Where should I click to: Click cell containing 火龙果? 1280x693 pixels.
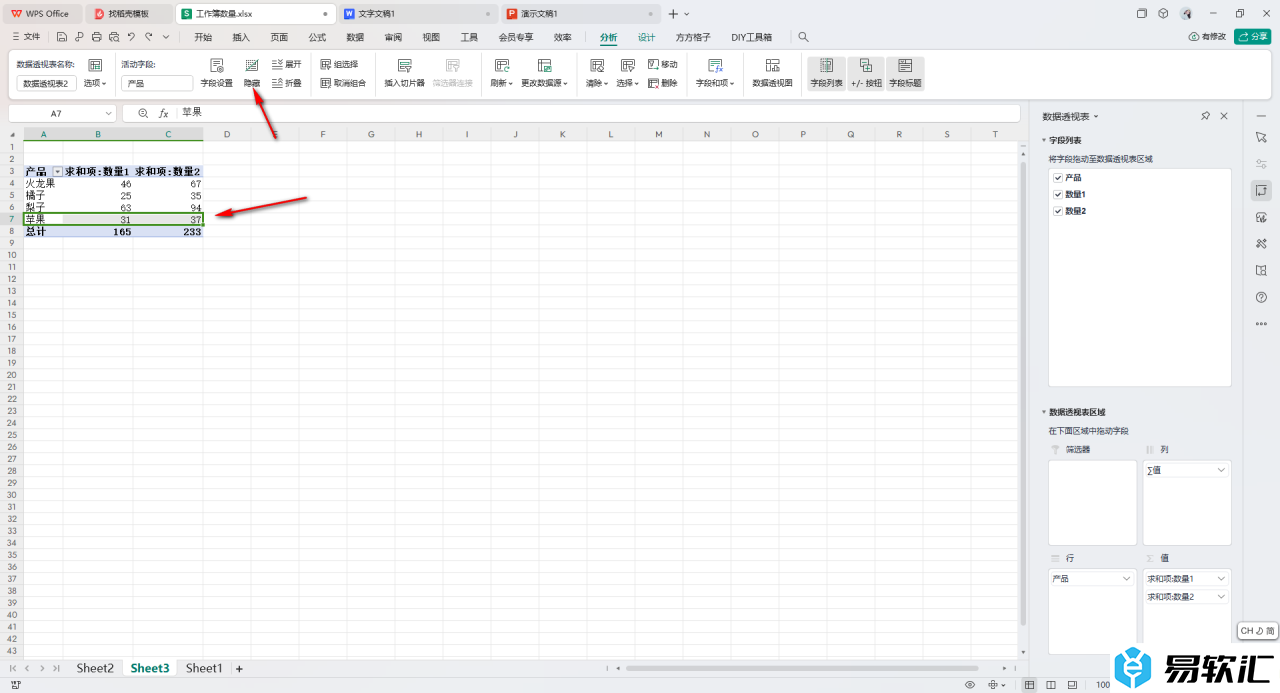tap(43, 184)
